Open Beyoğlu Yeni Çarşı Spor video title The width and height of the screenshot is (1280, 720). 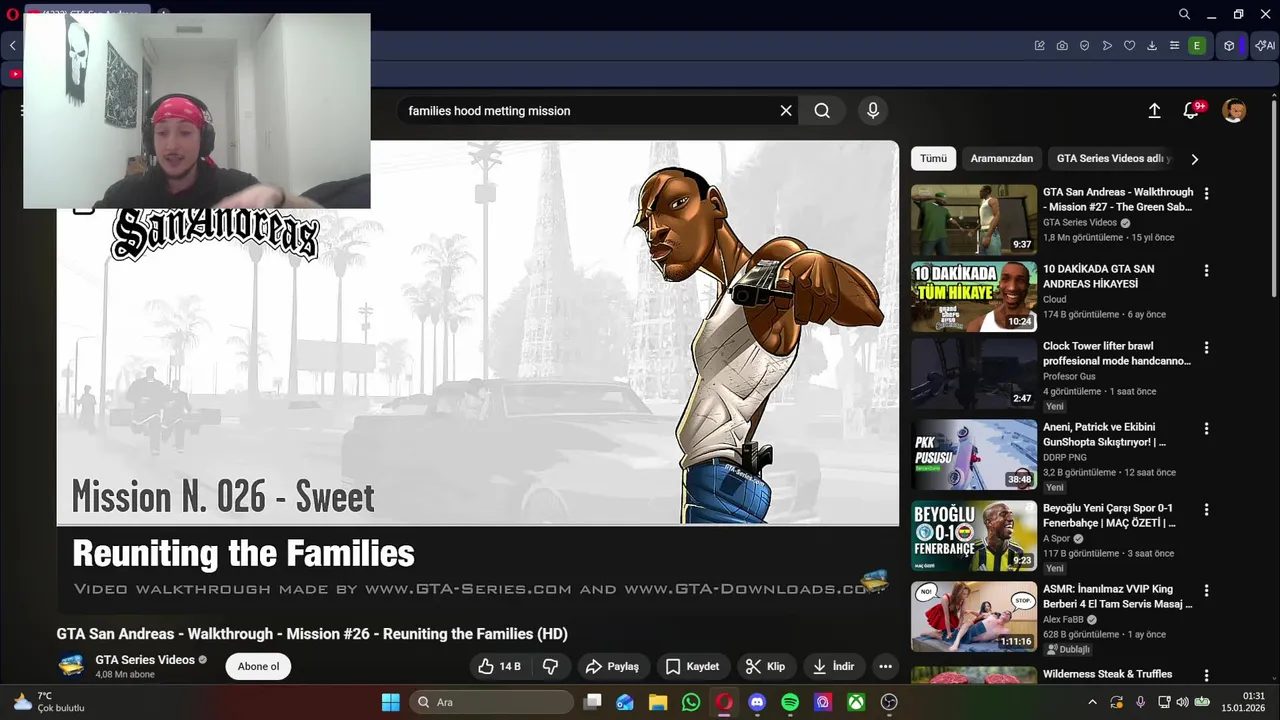[1109, 515]
